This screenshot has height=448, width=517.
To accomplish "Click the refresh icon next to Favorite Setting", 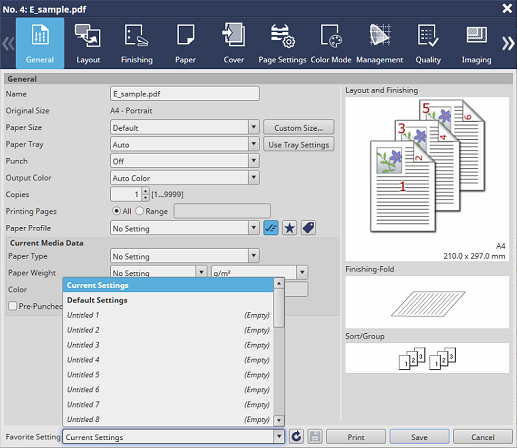I will [296, 436].
